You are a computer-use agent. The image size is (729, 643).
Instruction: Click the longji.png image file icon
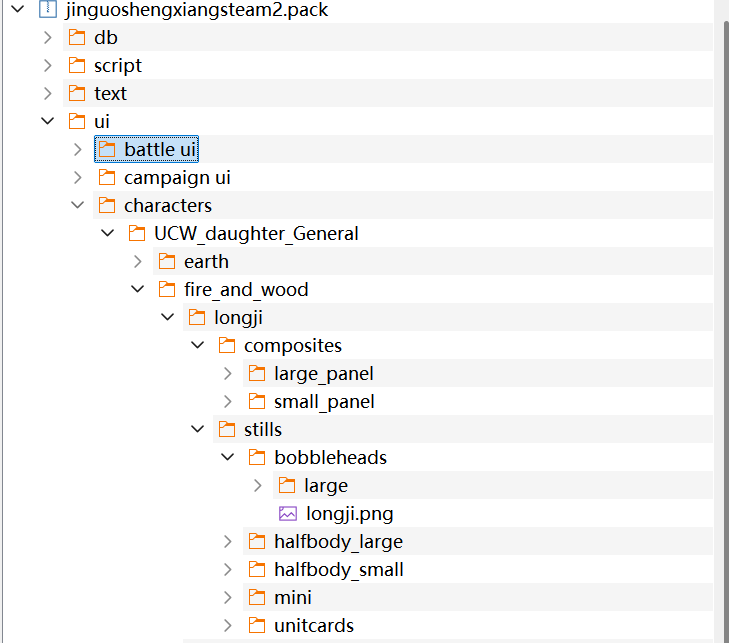287,513
